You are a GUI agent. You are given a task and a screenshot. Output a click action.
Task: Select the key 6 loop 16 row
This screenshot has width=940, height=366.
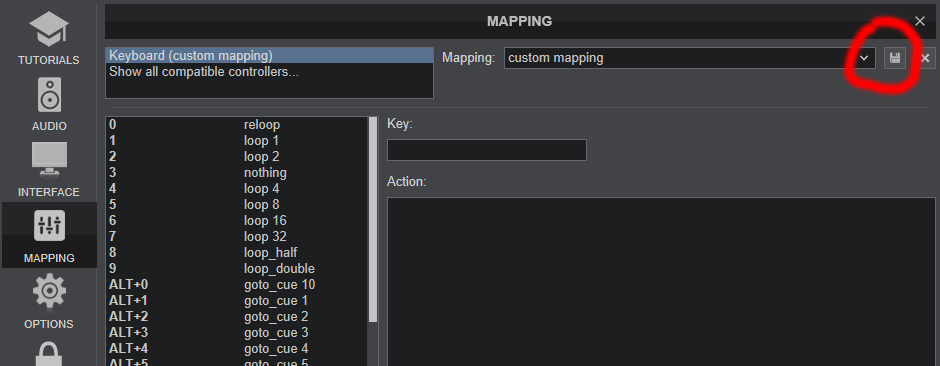(237, 220)
